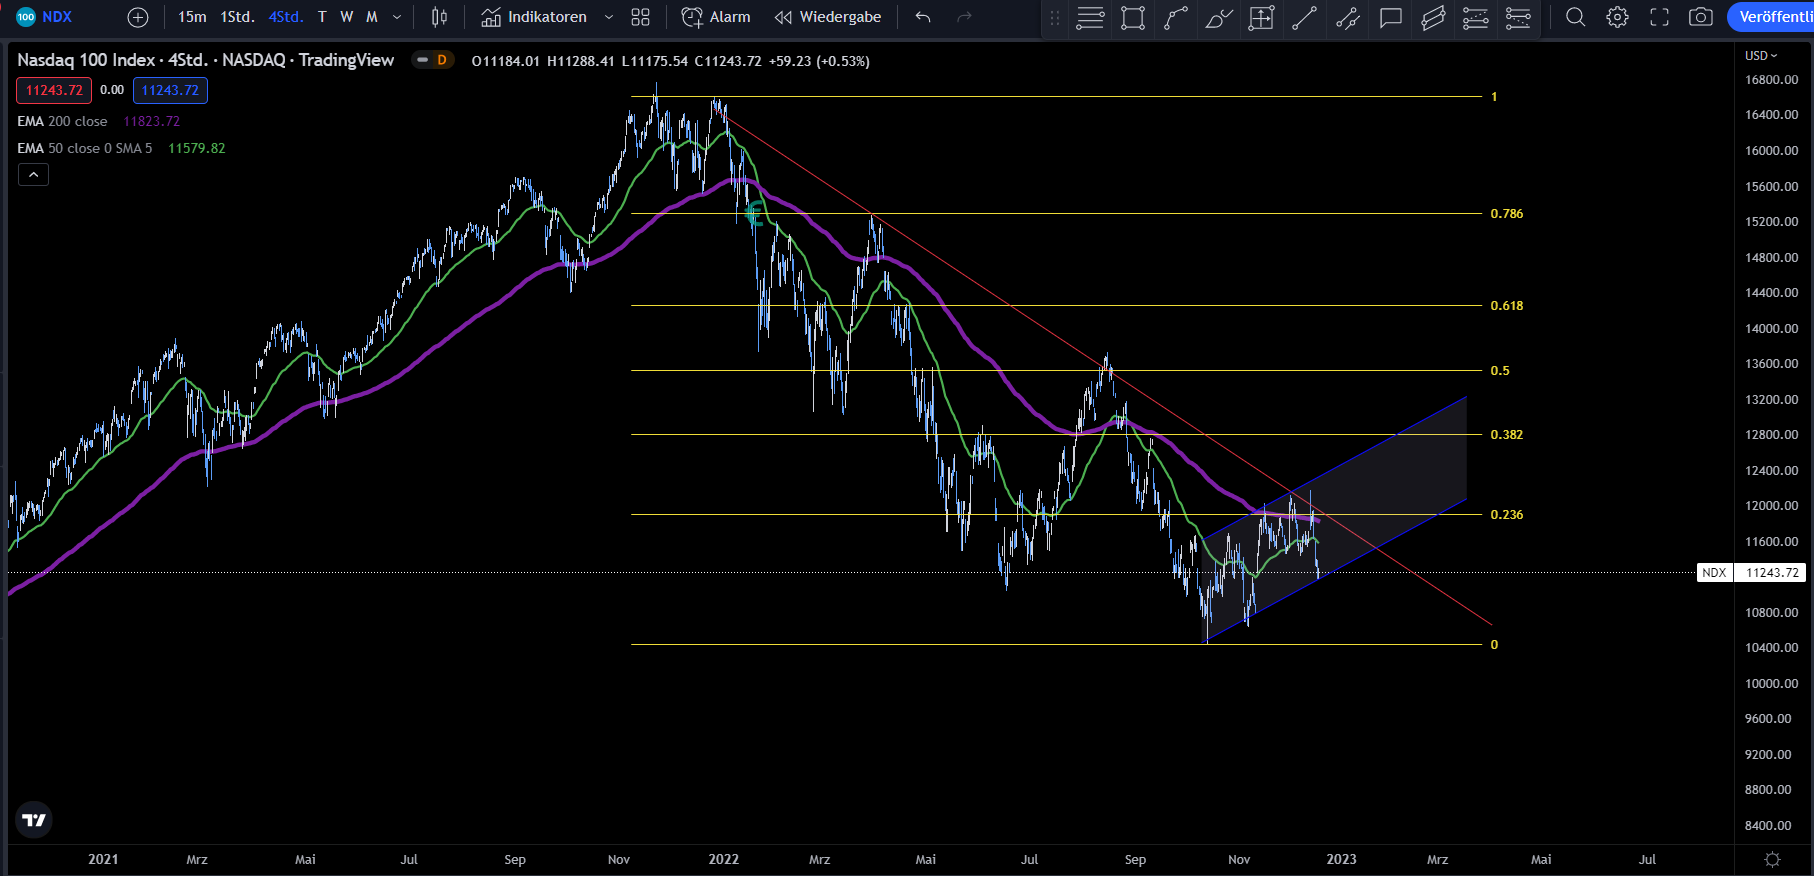Select the 4Std. timeframe
1814x876 pixels.
coord(285,17)
